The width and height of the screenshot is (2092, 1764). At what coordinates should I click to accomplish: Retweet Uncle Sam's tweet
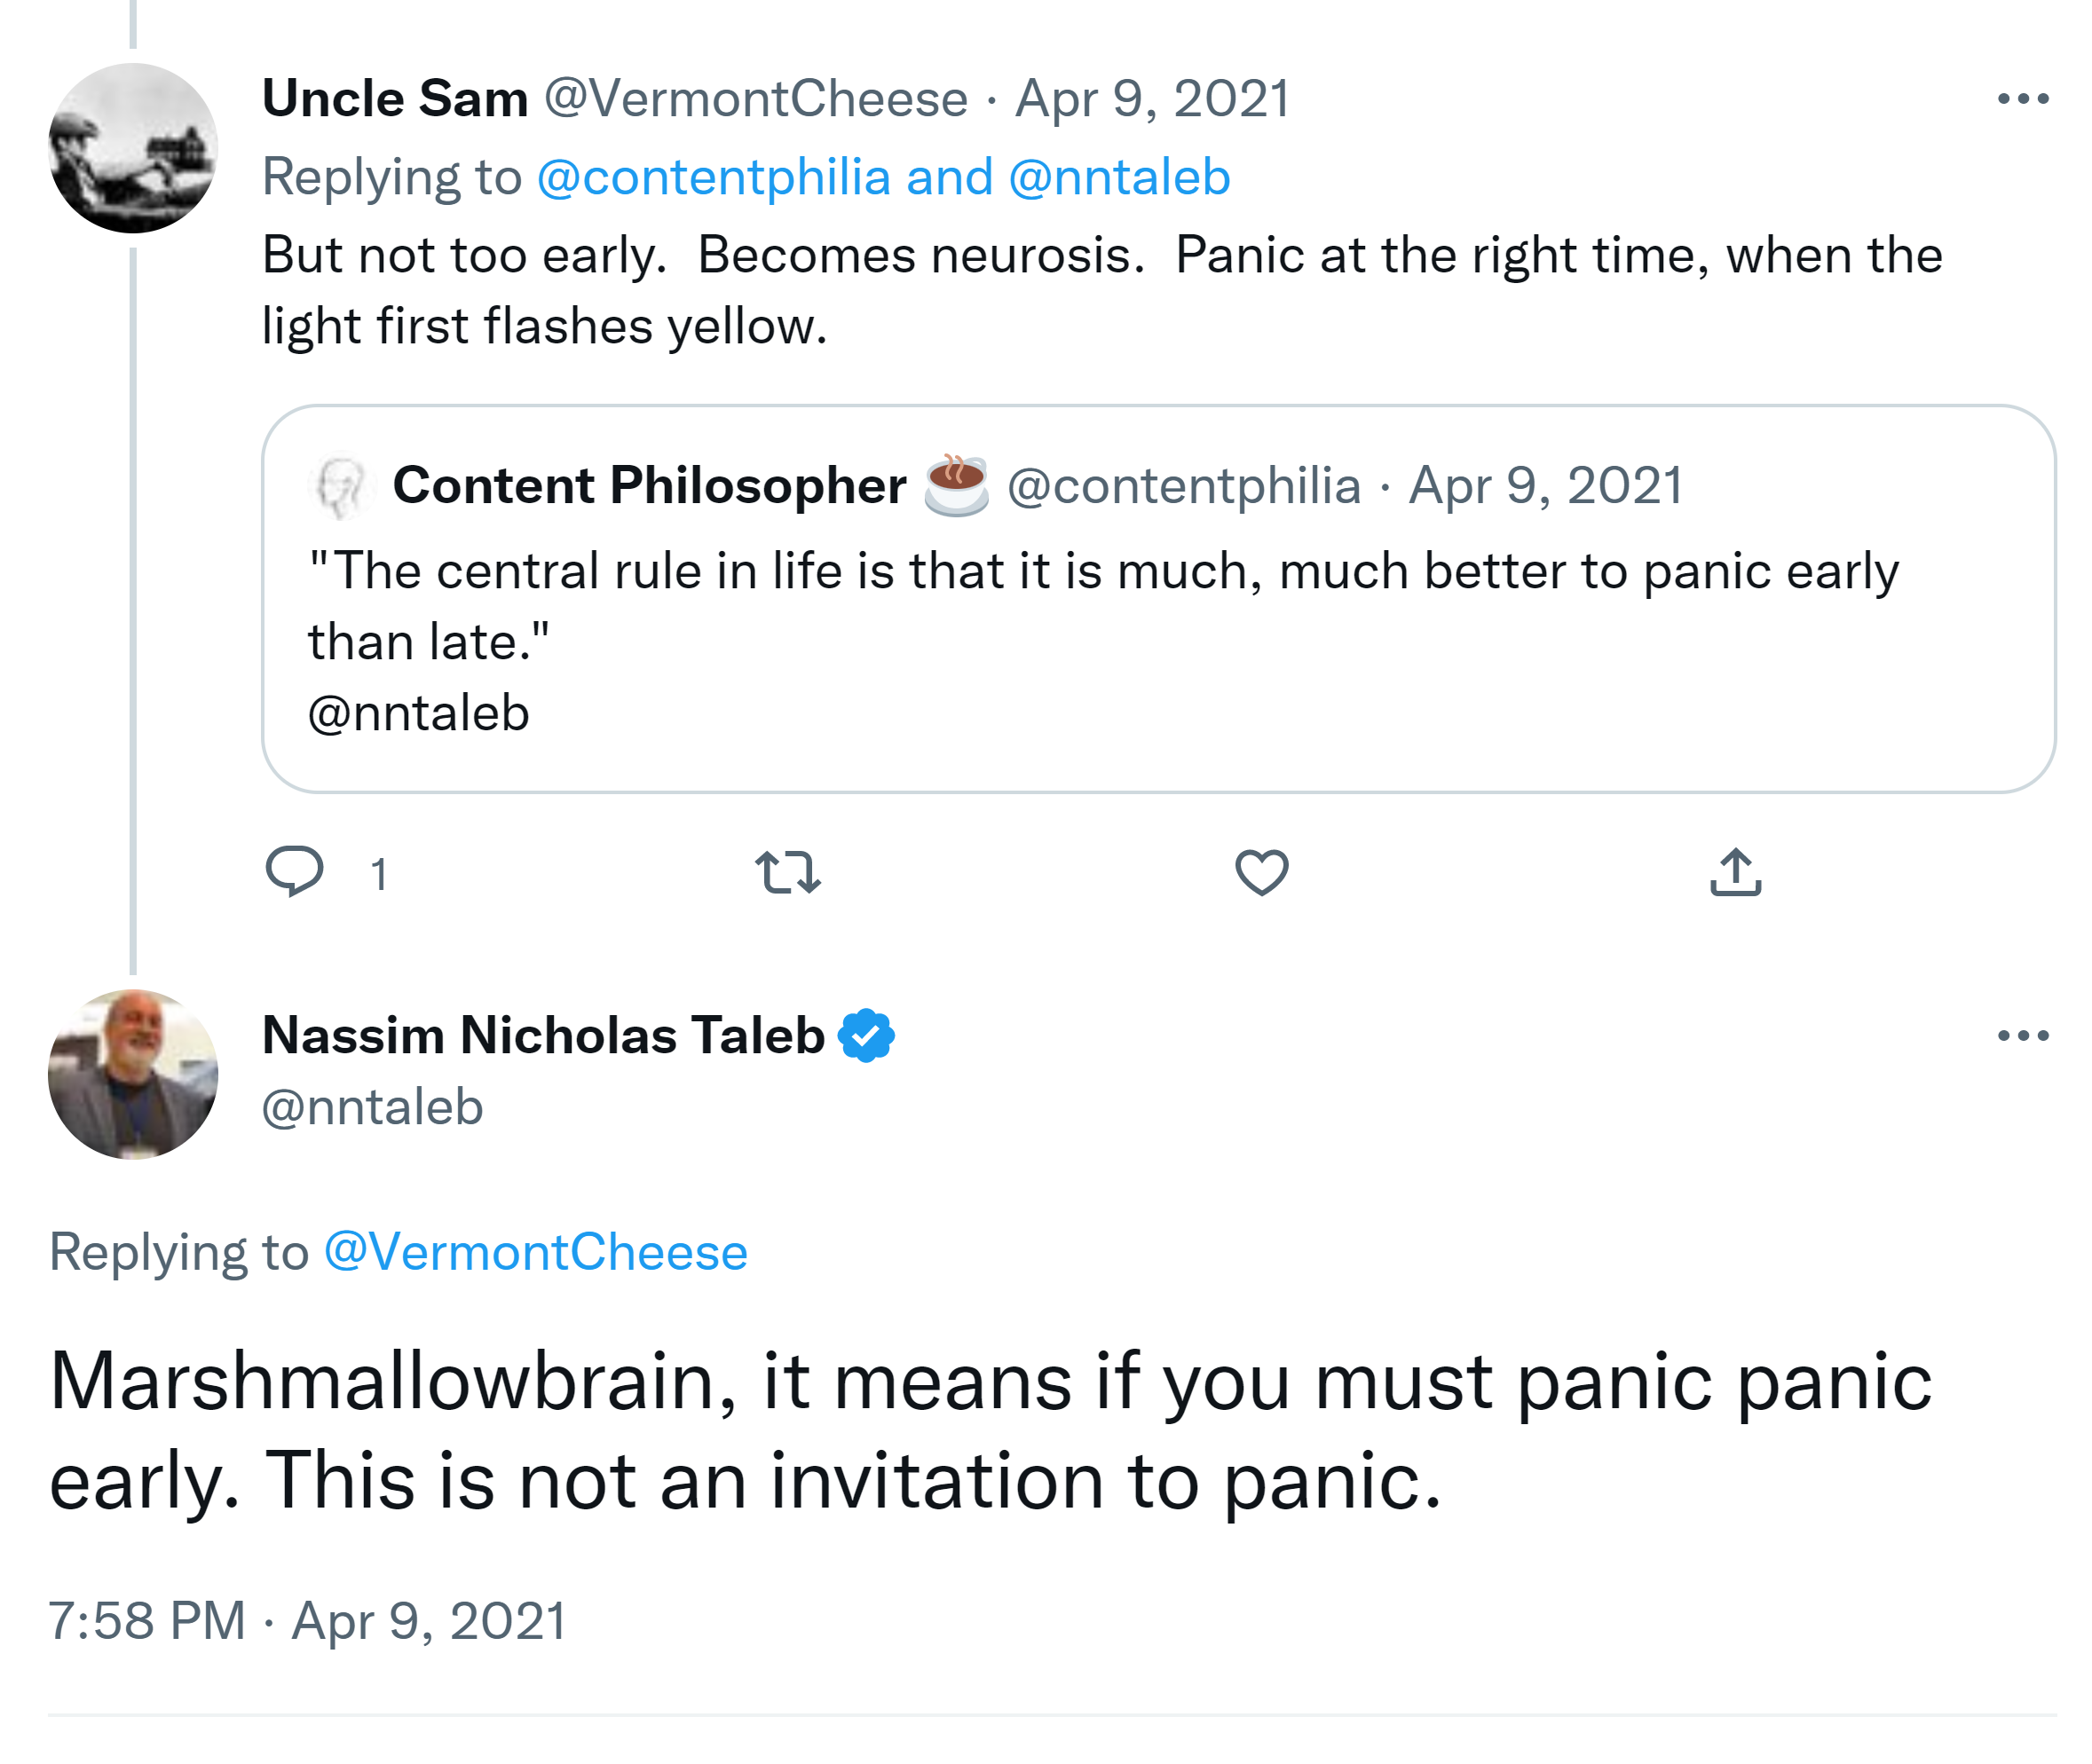pyautogui.click(x=788, y=872)
